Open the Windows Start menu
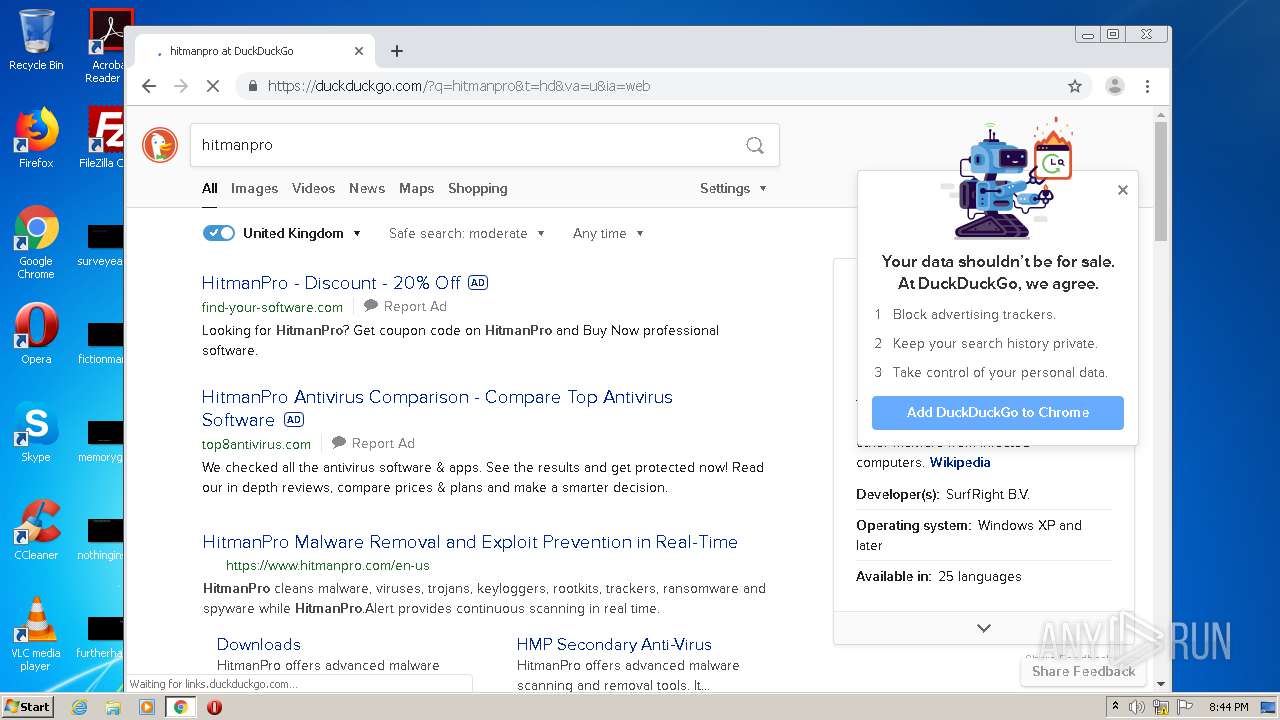This screenshot has height=720, width=1280. pyautogui.click(x=27, y=707)
